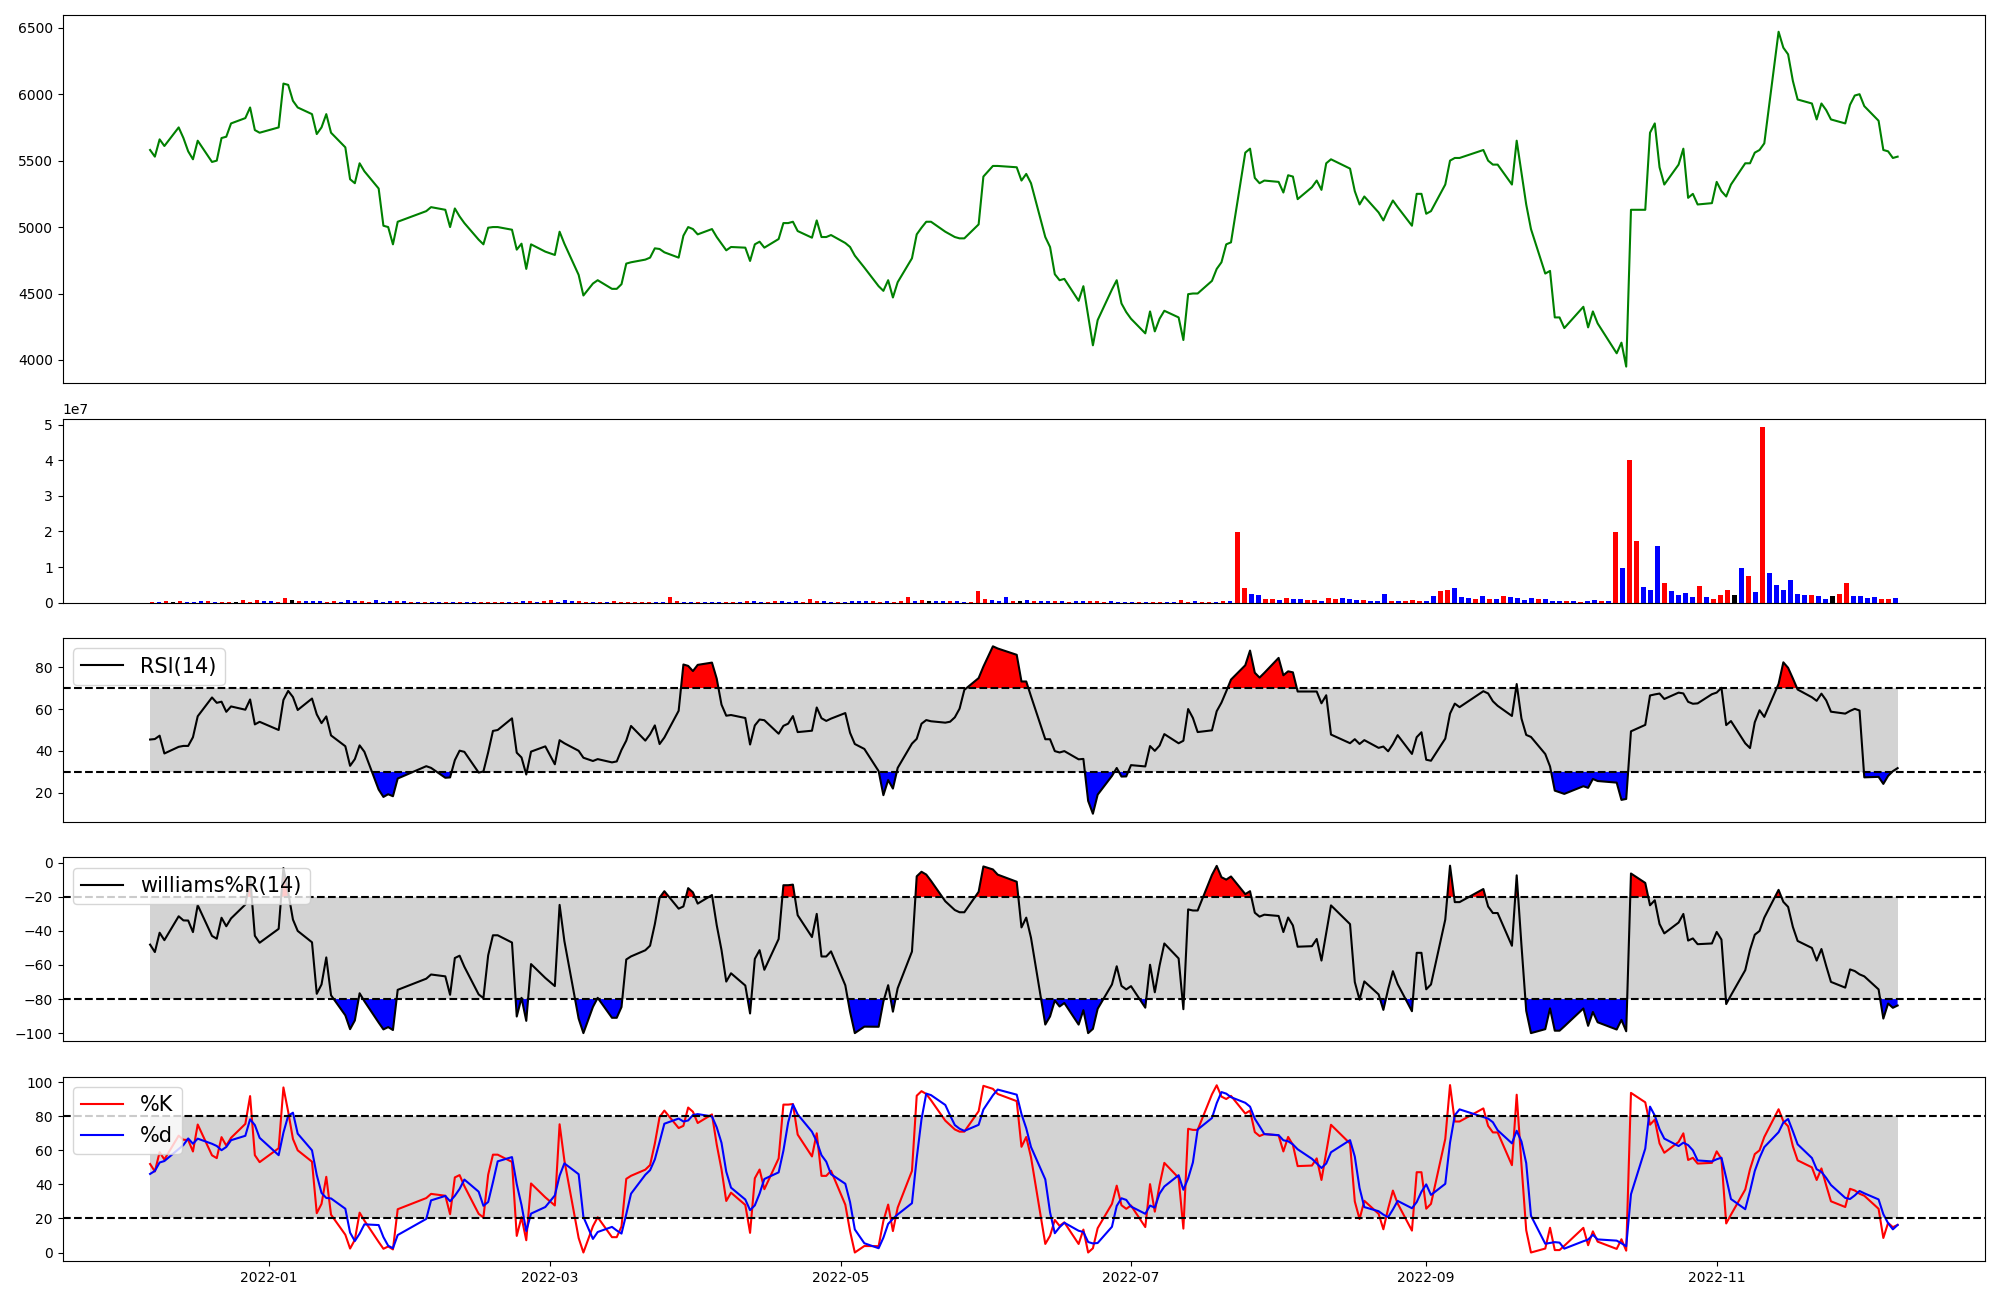Click the 4000 price axis tick label
Image resolution: width=2000 pixels, height=1300 pixels.
click(35, 361)
